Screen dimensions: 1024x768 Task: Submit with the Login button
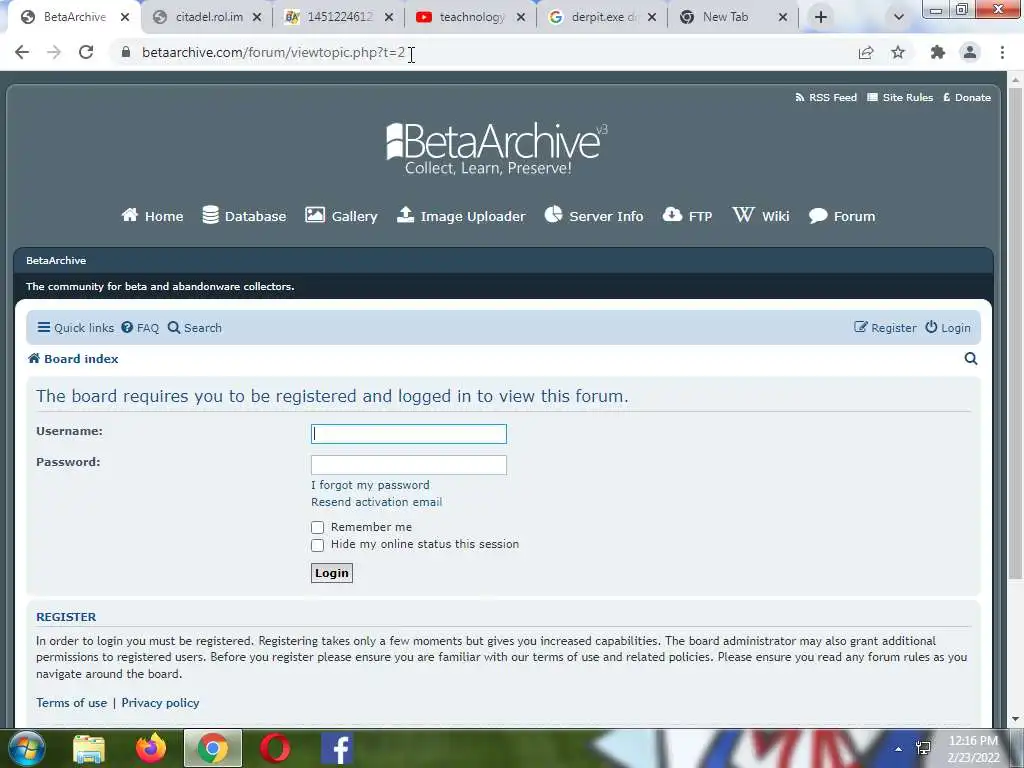click(x=332, y=573)
